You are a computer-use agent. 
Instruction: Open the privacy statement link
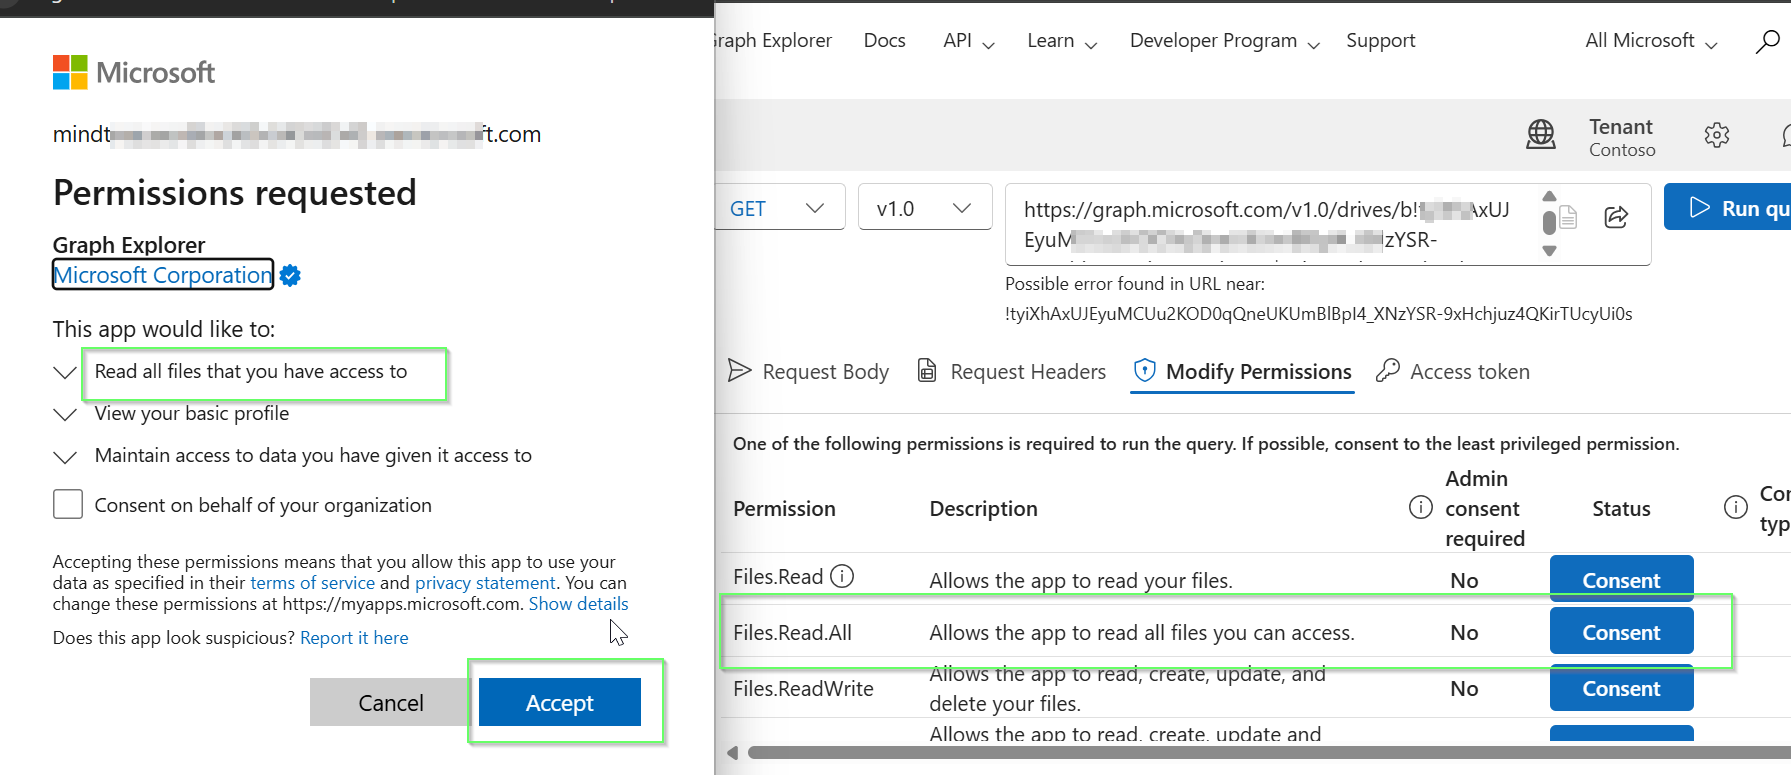(x=485, y=583)
